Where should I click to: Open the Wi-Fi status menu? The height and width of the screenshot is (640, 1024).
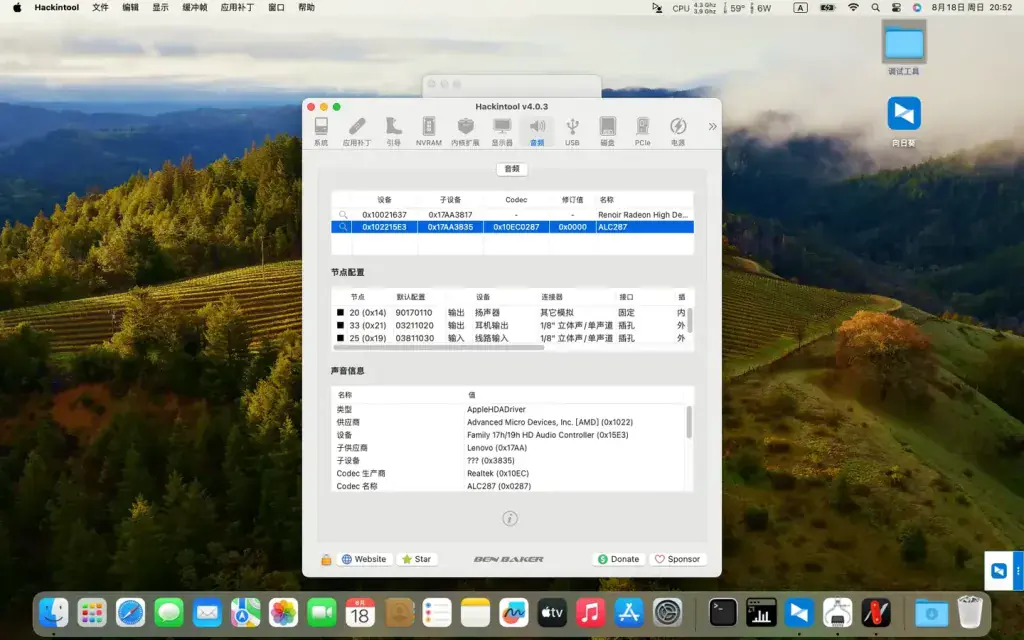(854, 8)
